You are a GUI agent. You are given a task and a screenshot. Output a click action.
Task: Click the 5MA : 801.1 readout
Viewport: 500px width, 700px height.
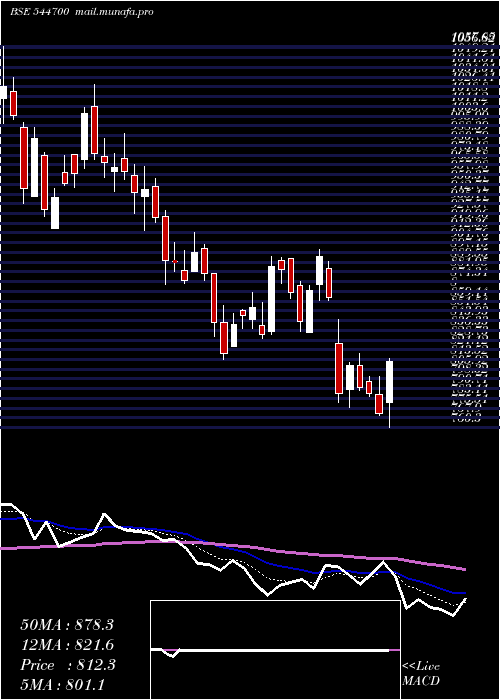pos(63,684)
